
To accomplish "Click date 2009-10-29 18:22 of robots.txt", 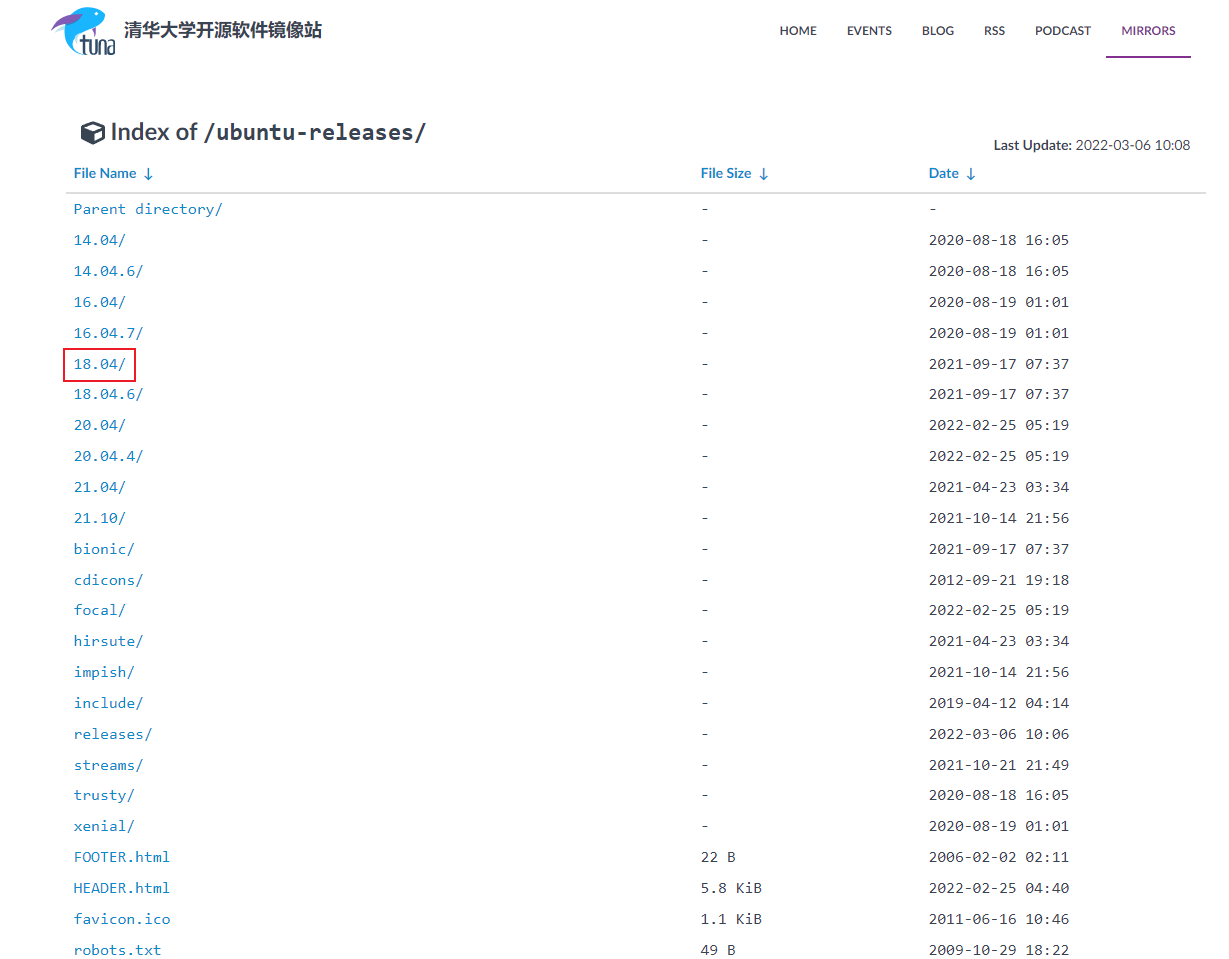I will pyautogui.click(x=999, y=950).
